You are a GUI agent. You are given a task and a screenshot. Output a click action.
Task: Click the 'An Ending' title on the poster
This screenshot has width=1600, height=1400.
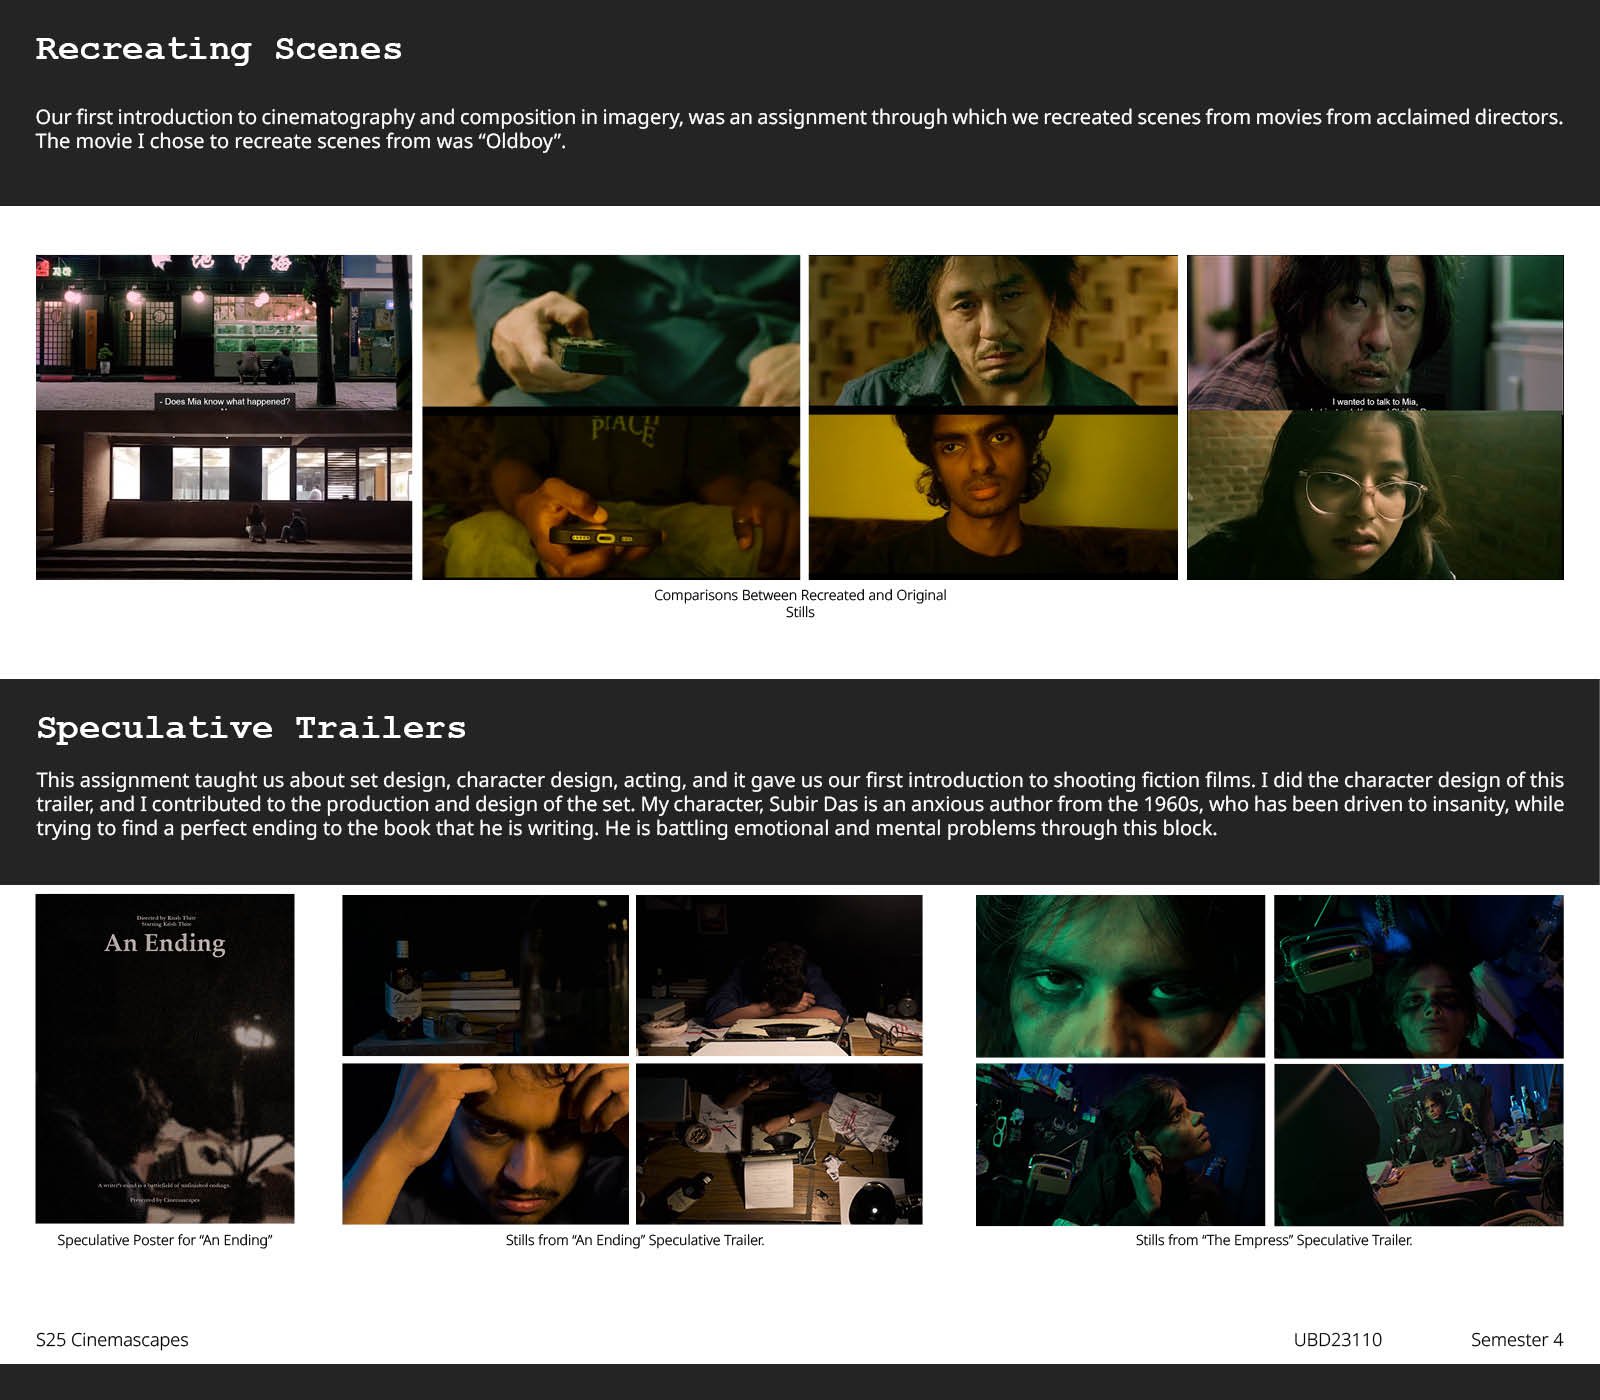(x=165, y=943)
